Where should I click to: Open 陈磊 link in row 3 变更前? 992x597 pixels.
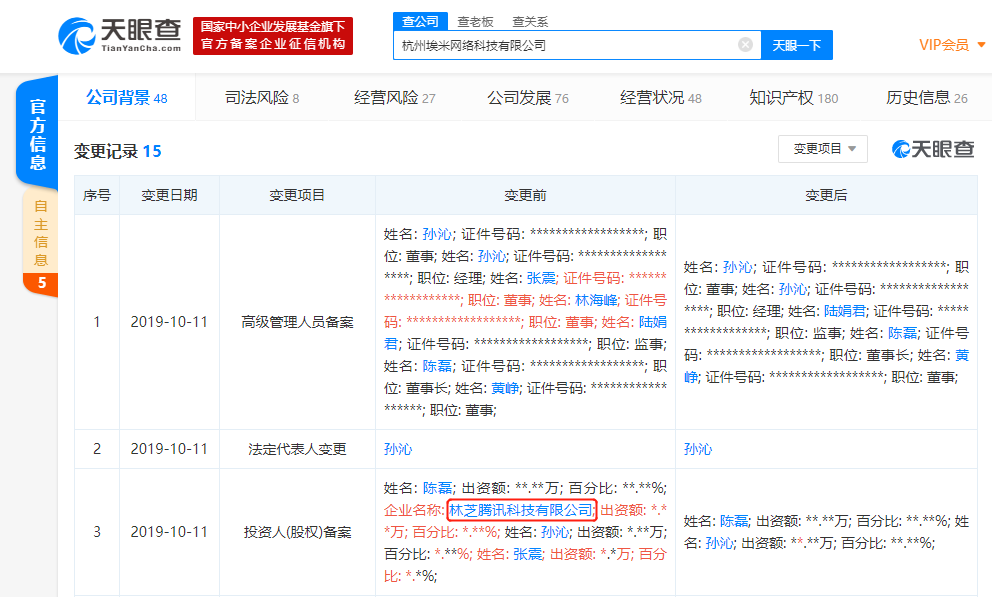coord(437,488)
